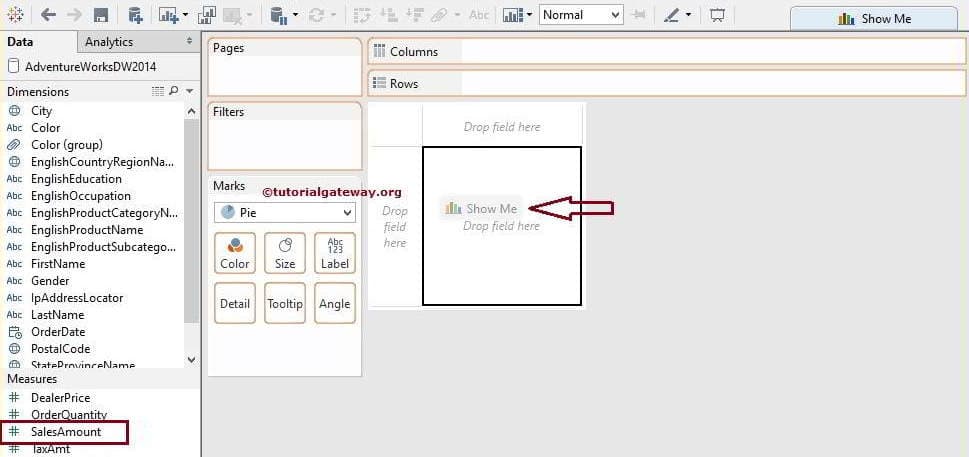Click the Label card in Marks
The image size is (969, 457).
click(335, 253)
